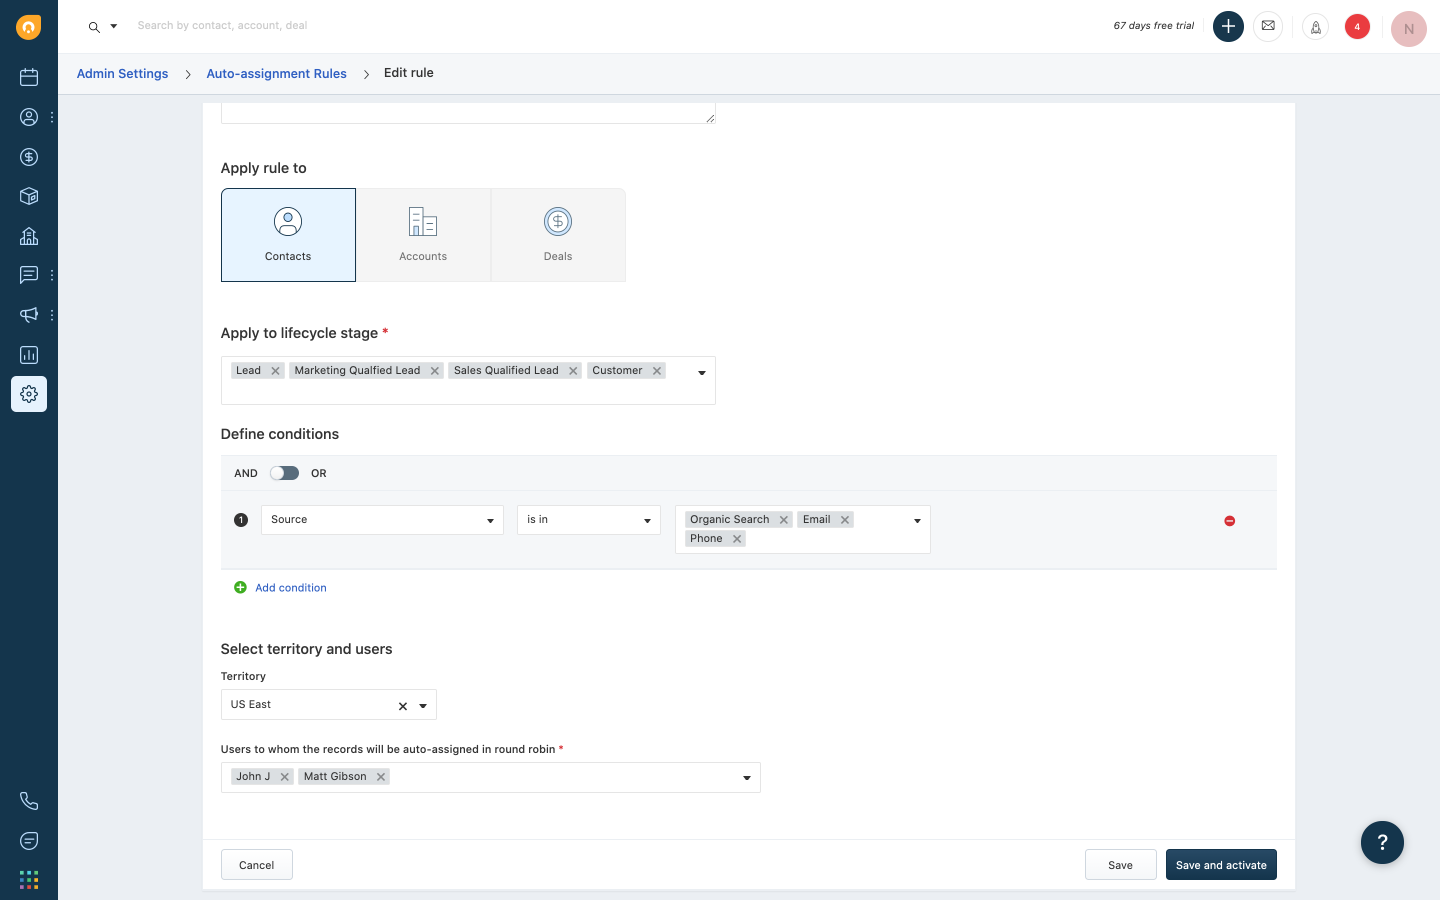1440x900 pixels.
Task: Remove the Marketing Qualified Lead tag
Action: [435, 371]
